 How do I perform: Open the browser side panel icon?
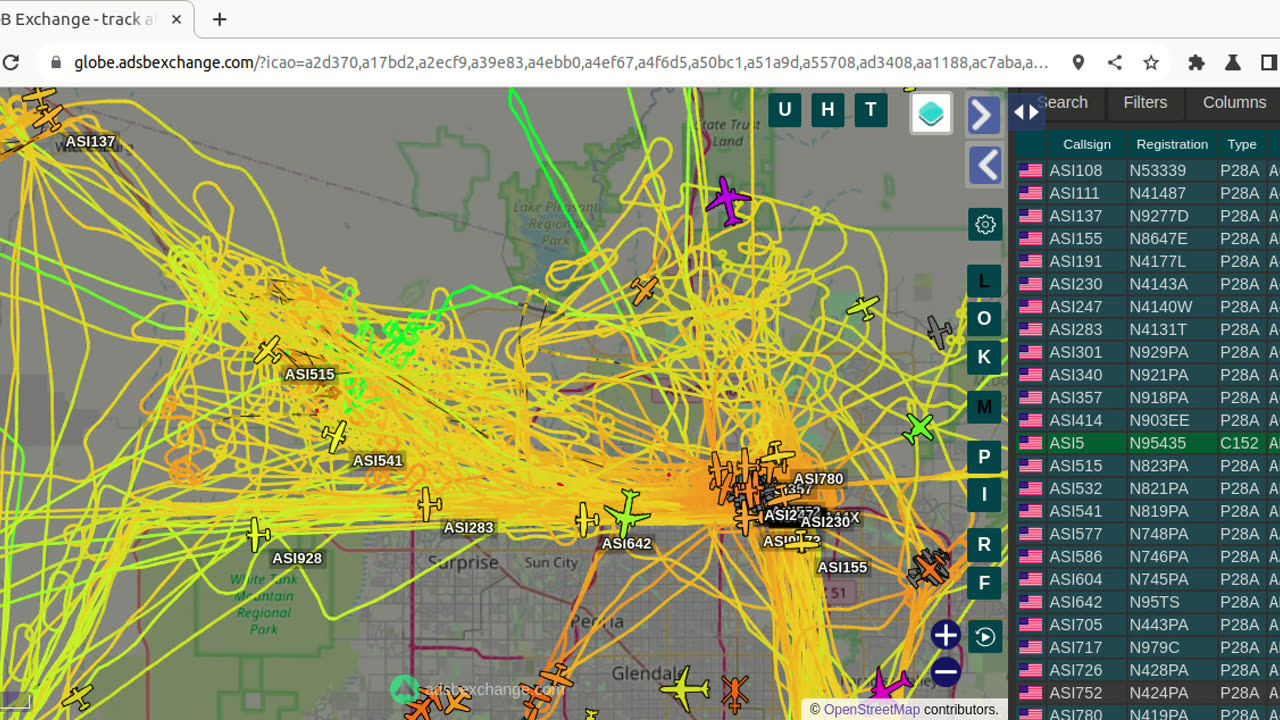coord(1268,62)
